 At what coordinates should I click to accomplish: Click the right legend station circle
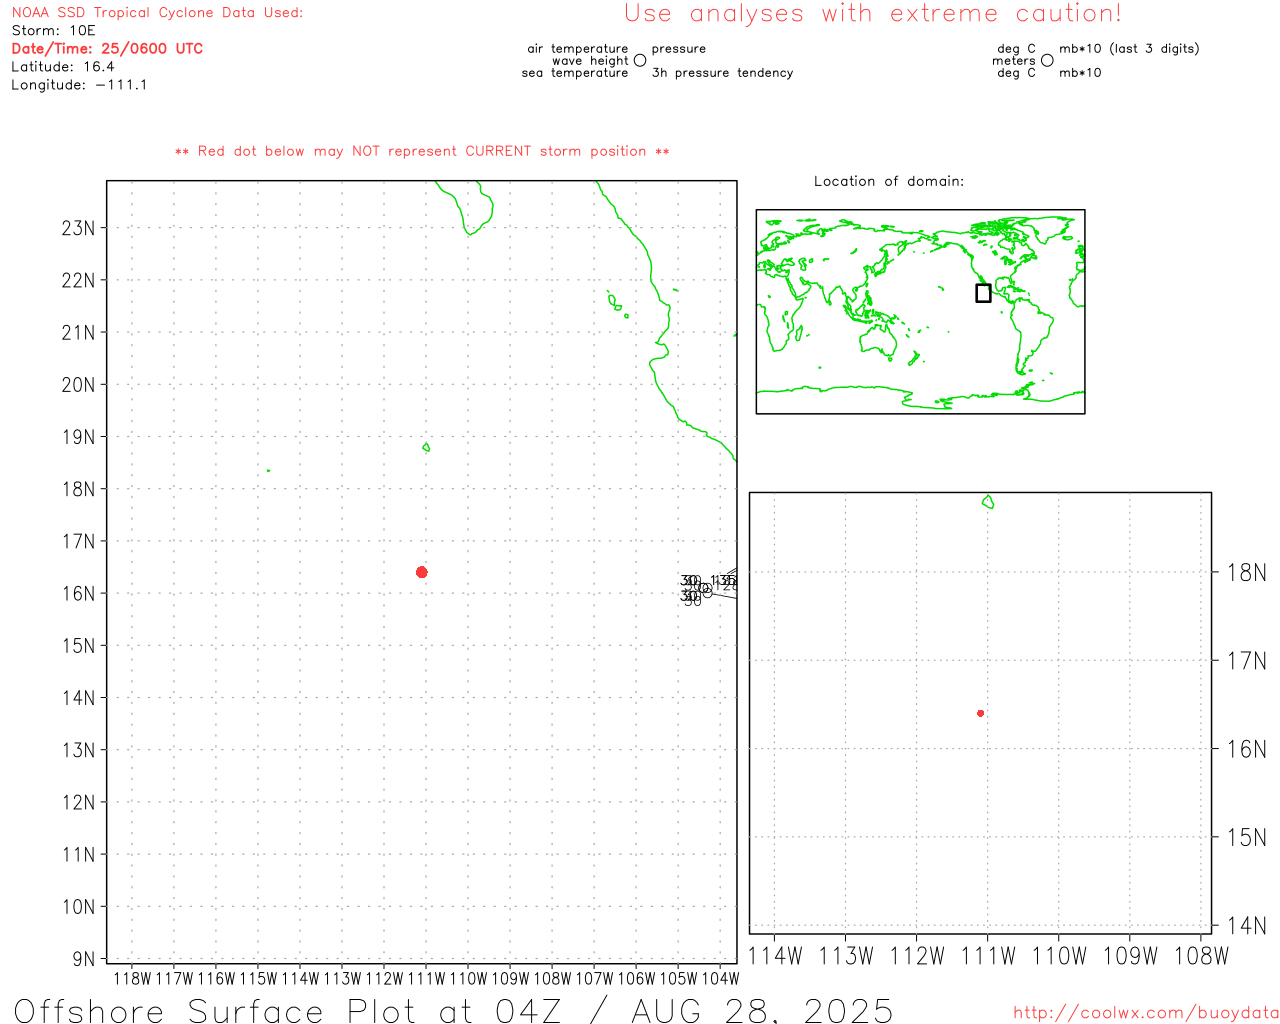(1047, 60)
